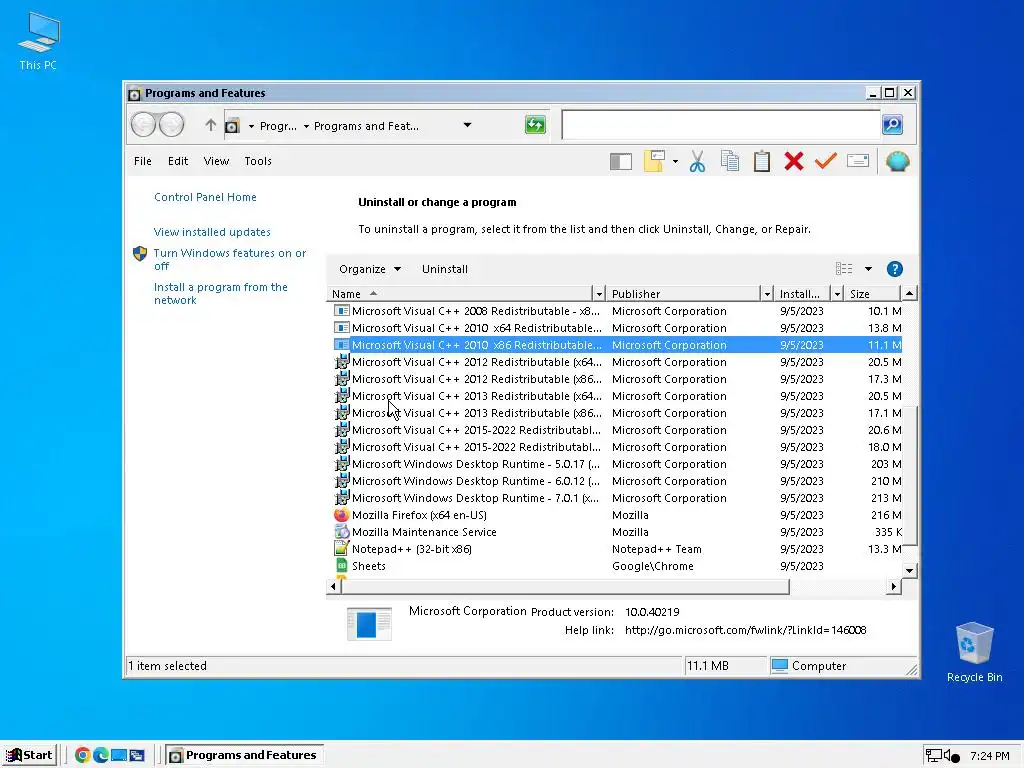
Task: Open the Edit menu
Action: click(178, 161)
